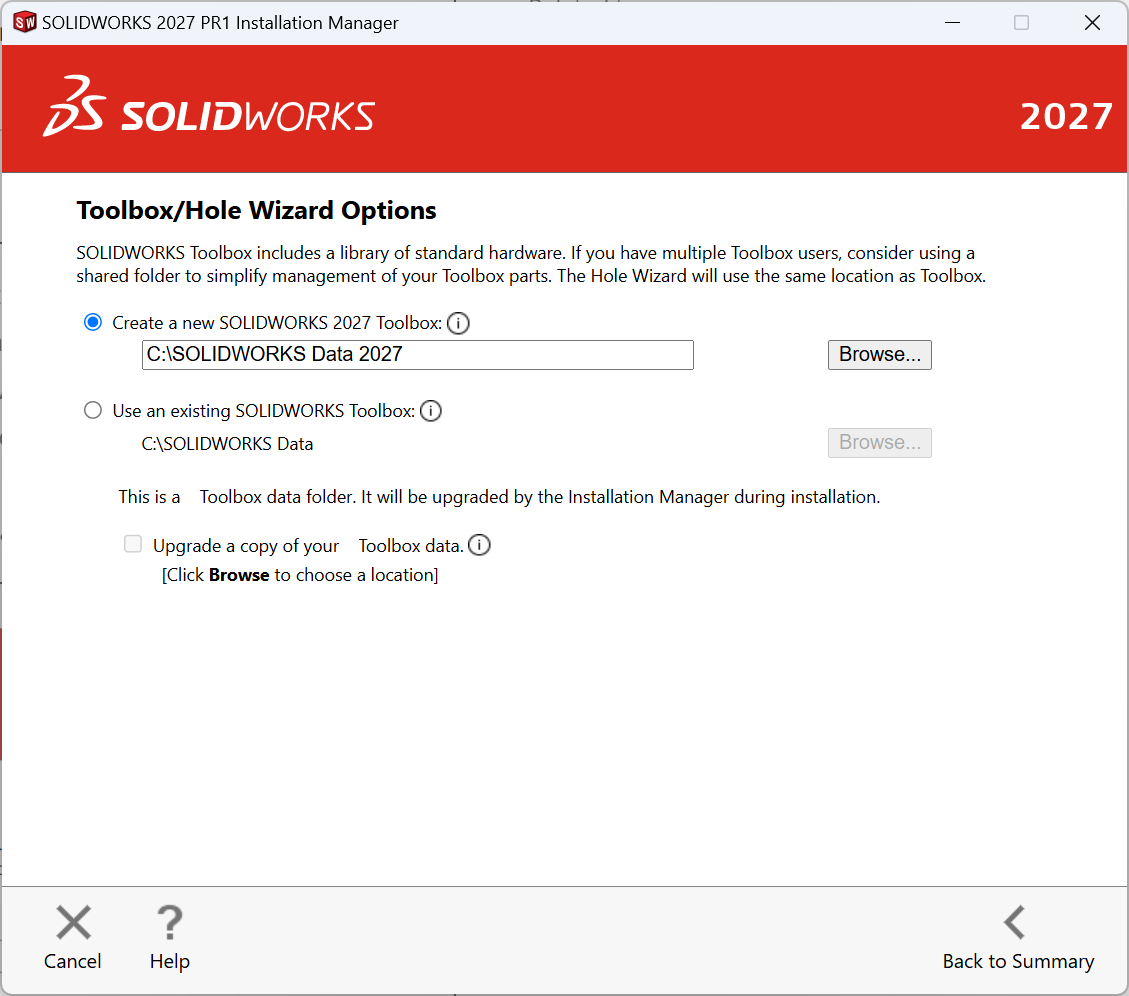
Task: Click the Toolbox data folder upgrade notice text
Action: click(499, 497)
